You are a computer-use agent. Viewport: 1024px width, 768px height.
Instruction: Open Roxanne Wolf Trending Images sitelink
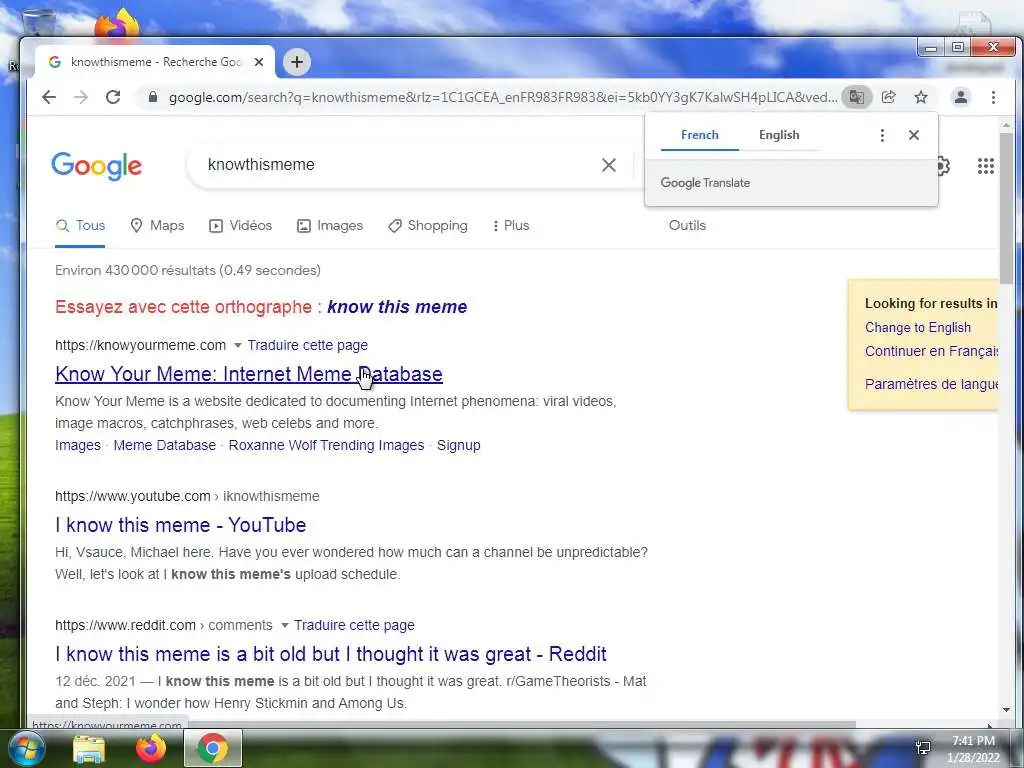point(327,445)
